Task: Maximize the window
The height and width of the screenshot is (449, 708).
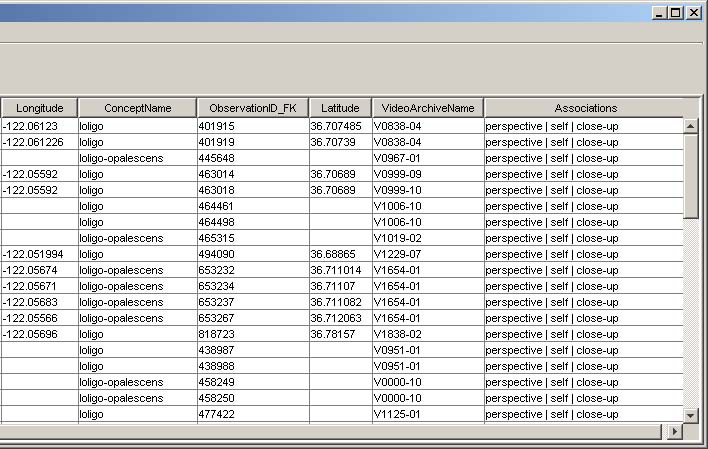Action: 676,13
